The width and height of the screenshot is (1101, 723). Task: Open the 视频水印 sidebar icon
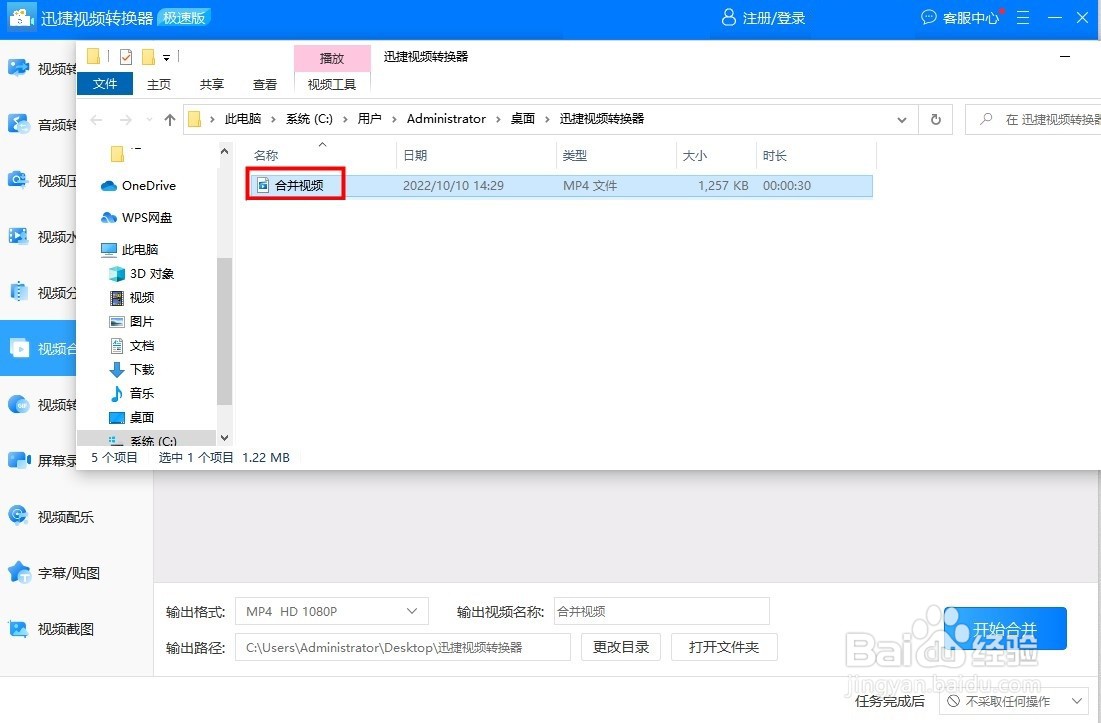coord(19,236)
